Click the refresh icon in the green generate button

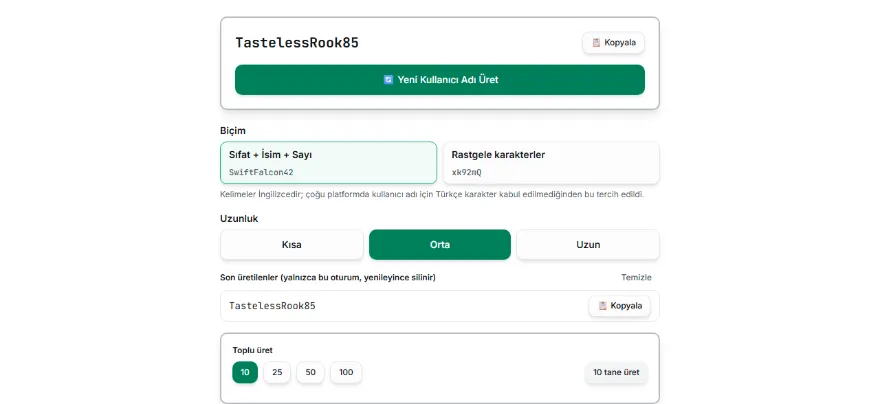[388, 80]
